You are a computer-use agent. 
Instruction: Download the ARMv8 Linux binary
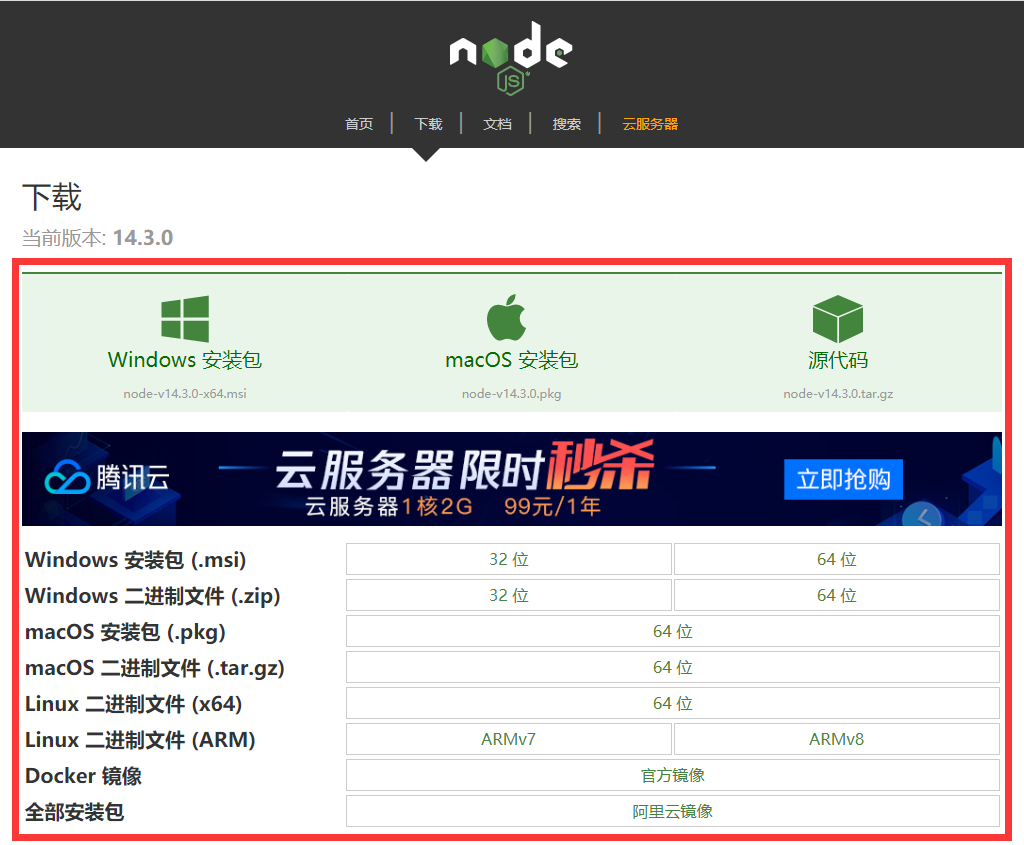click(837, 739)
